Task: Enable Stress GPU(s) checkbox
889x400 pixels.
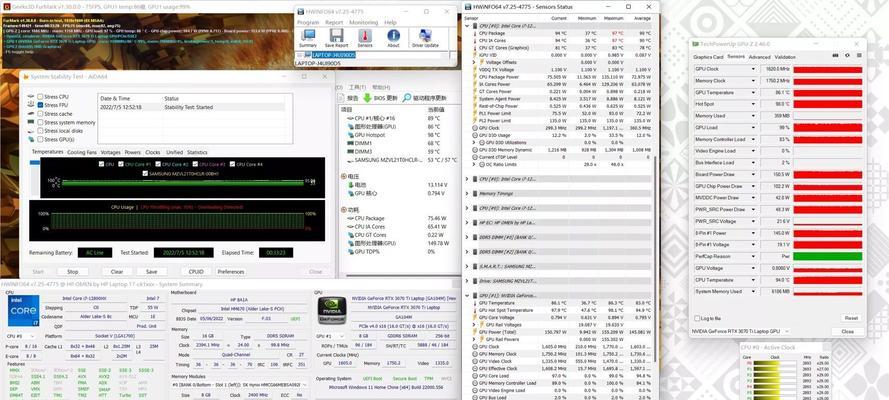Action: [40, 139]
